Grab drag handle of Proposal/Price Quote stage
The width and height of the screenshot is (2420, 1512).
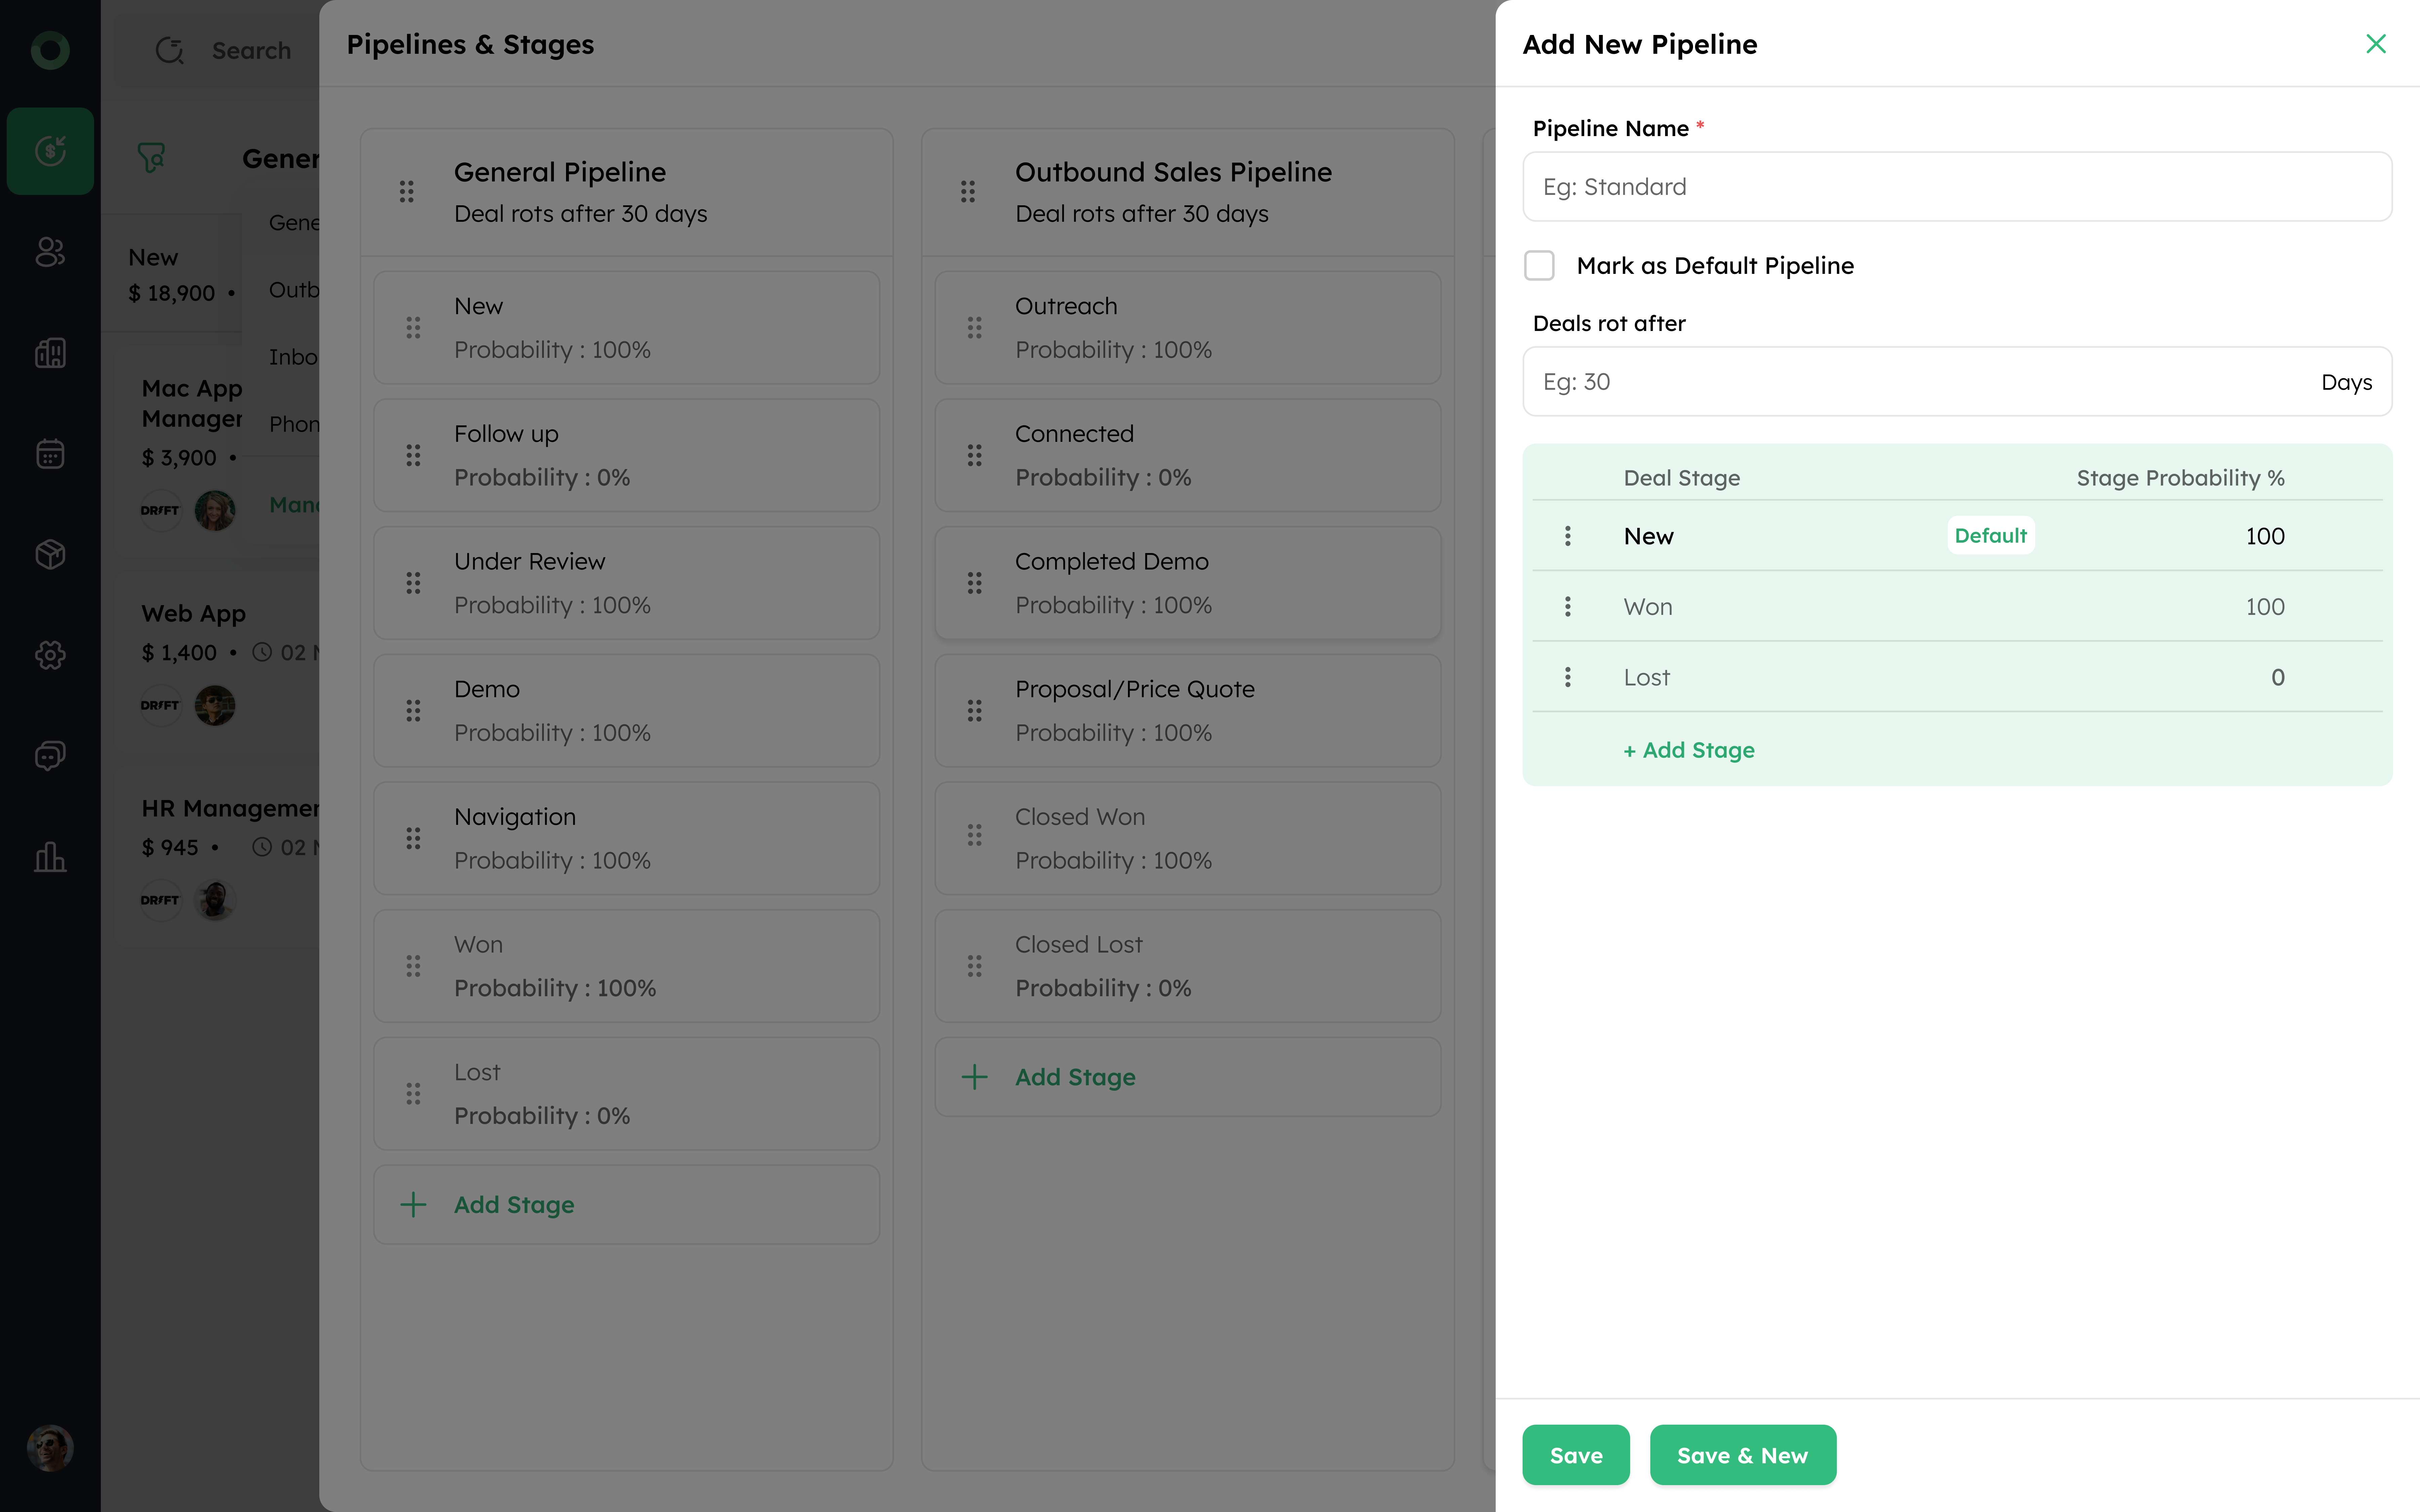click(975, 711)
